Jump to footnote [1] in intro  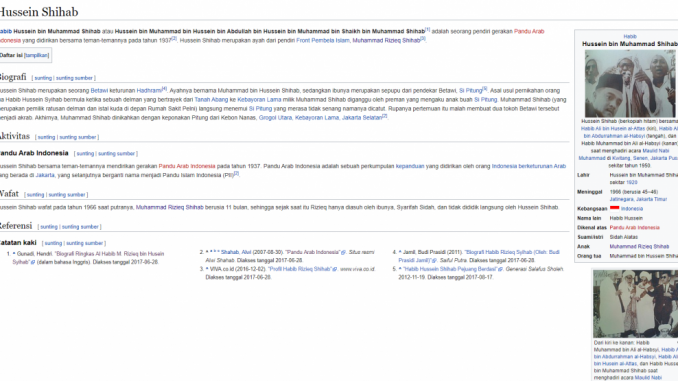tap(427, 29)
